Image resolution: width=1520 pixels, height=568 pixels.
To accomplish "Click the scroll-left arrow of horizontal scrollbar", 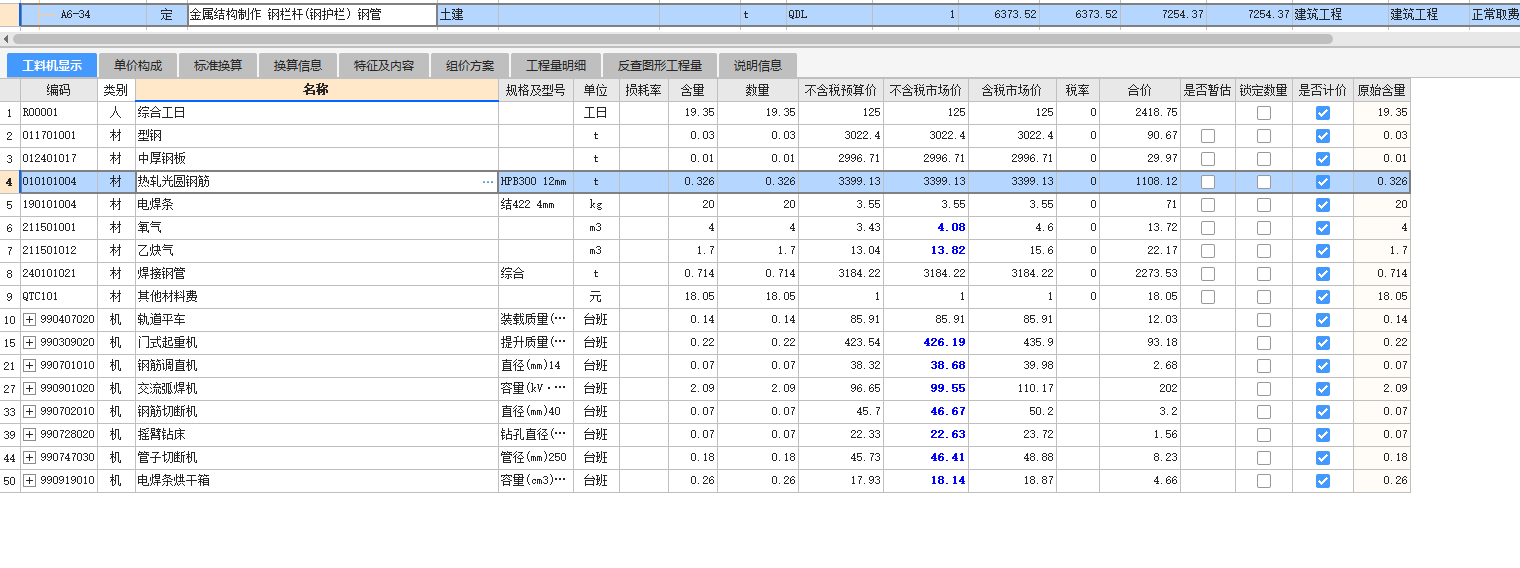I will [x=6, y=39].
